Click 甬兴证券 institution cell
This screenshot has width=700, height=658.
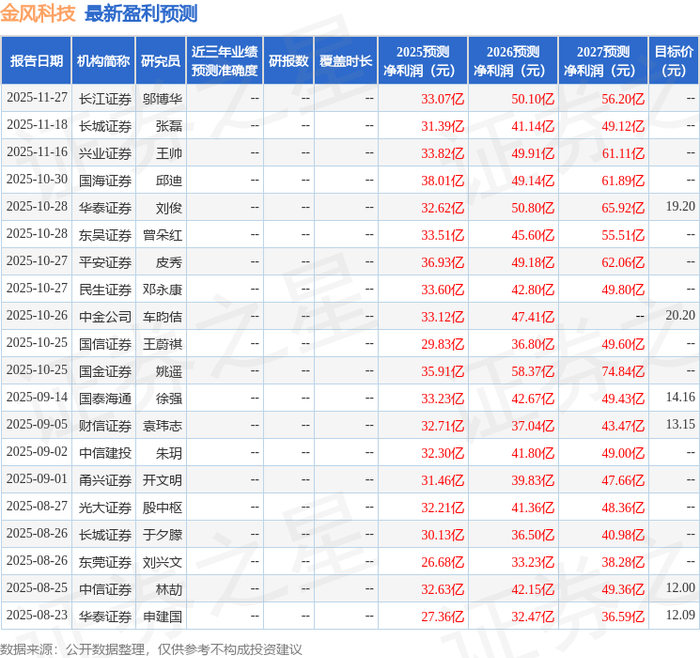(105, 480)
